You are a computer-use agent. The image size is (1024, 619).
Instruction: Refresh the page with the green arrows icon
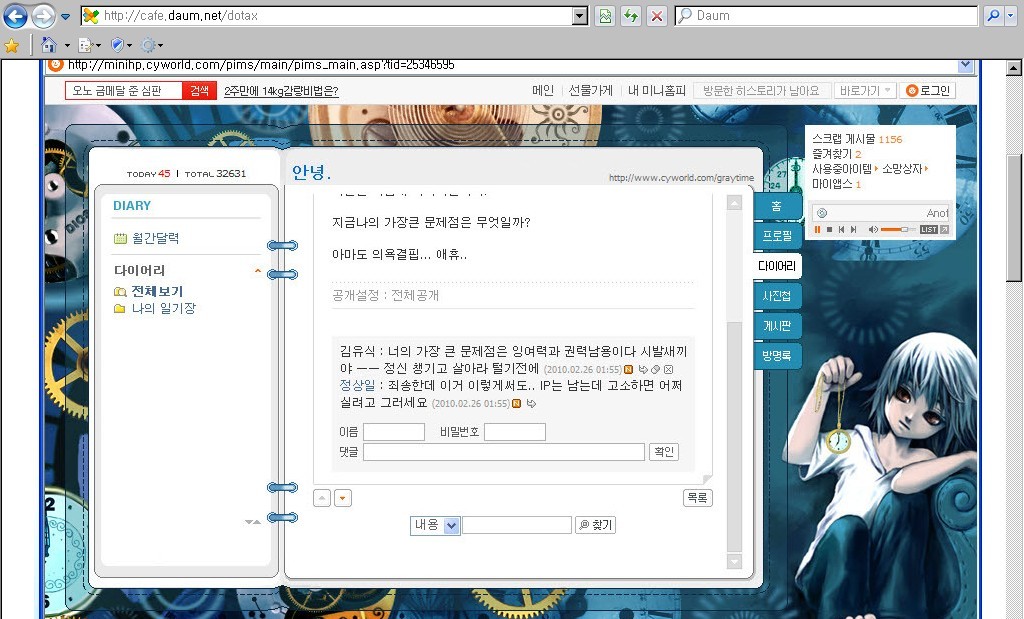(x=631, y=16)
